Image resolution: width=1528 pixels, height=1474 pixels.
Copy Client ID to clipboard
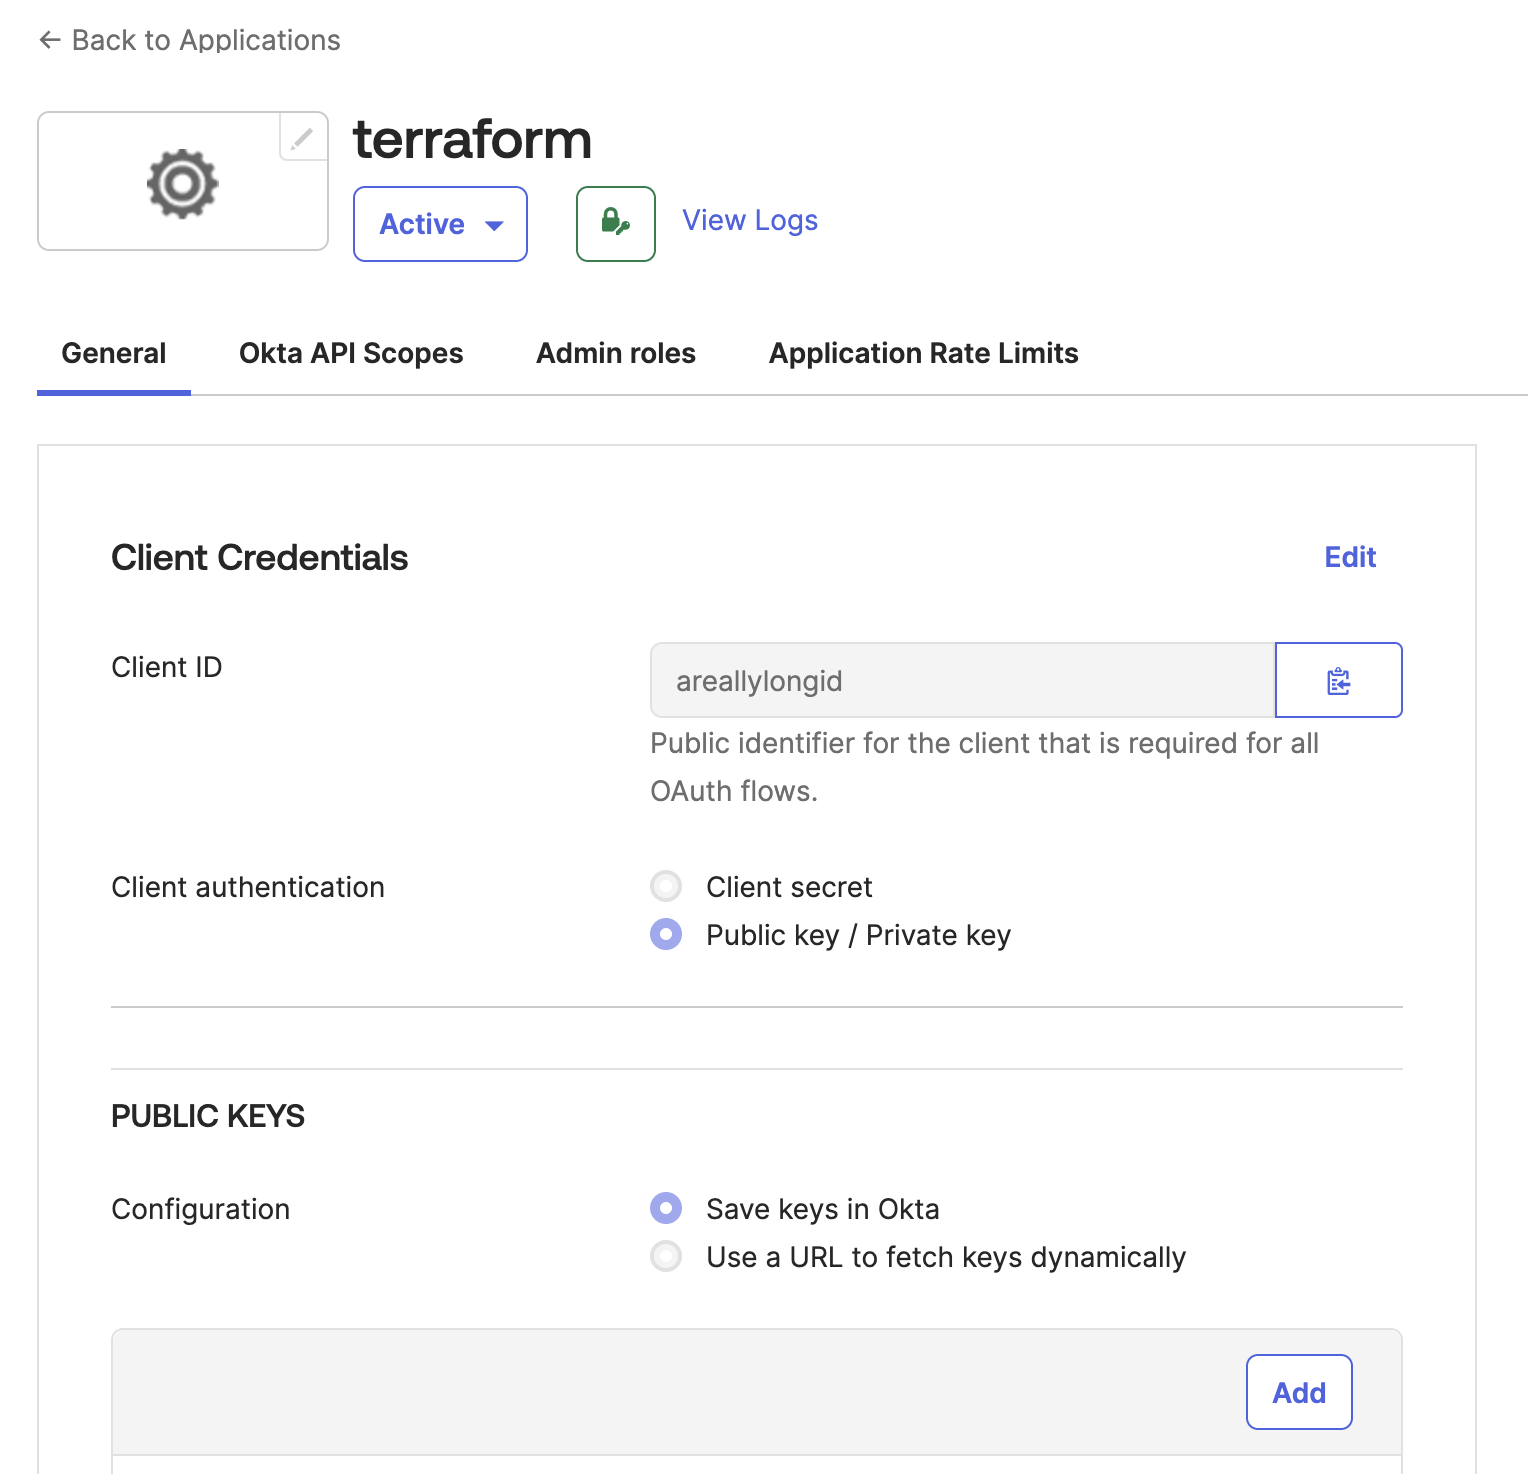click(1338, 680)
